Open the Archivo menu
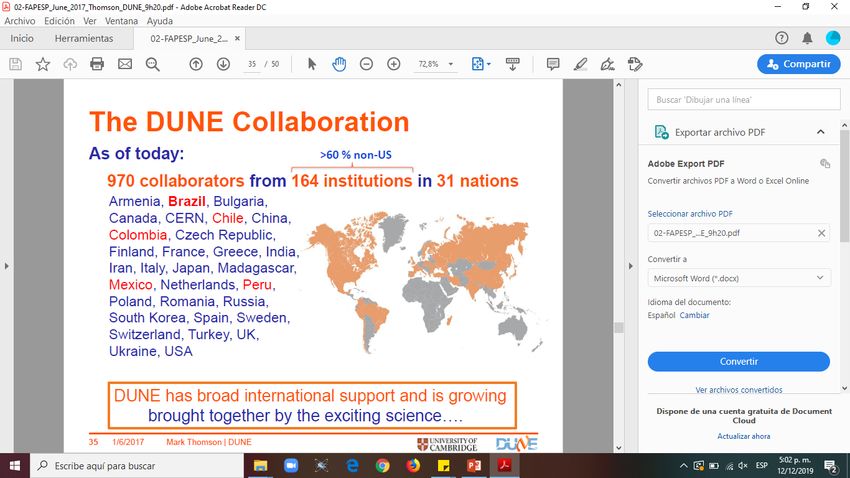This screenshot has width=850, height=478. 20,21
